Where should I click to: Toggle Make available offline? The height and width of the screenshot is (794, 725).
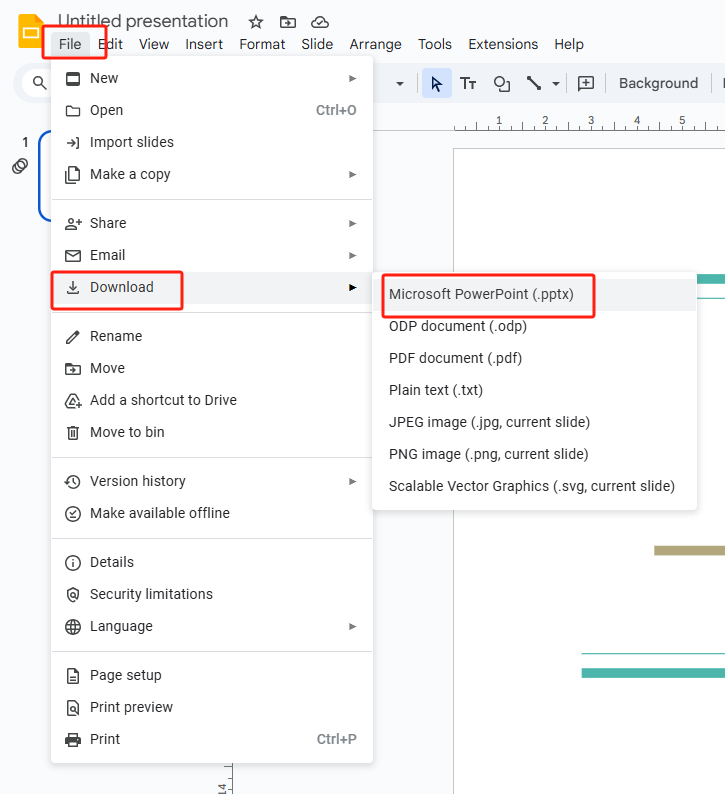coord(212,513)
